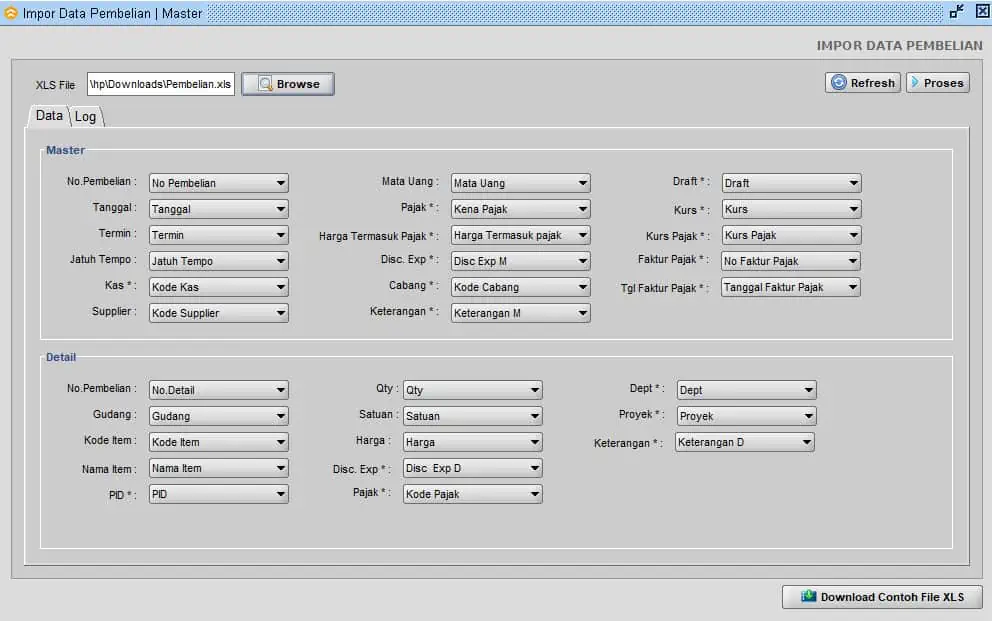Image resolution: width=992 pixels, height=621 pixels.
Task: Click the Refresh button
Action: [x=862, y=83]
